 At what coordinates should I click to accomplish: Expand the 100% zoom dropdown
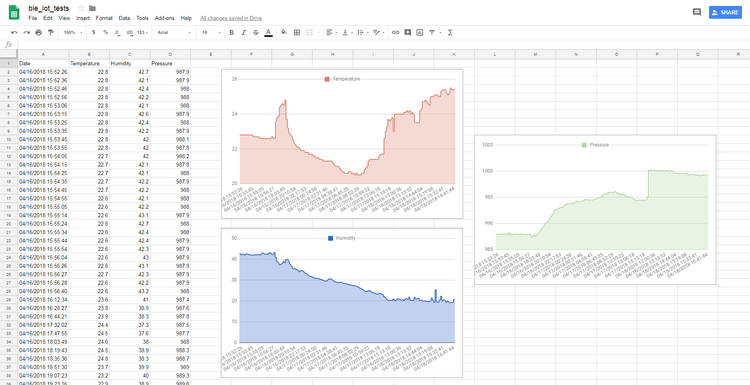(73, 33)
